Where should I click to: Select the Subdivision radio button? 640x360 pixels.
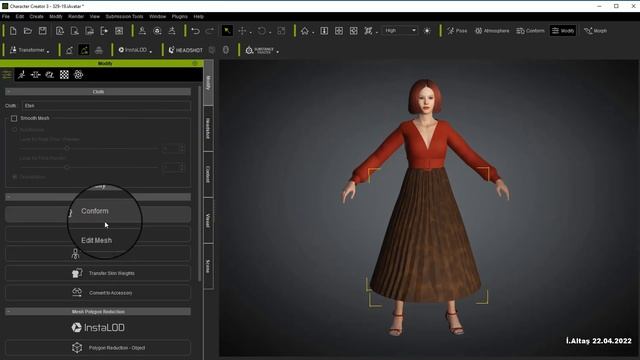pyautogui.click(x=15, y=129)
